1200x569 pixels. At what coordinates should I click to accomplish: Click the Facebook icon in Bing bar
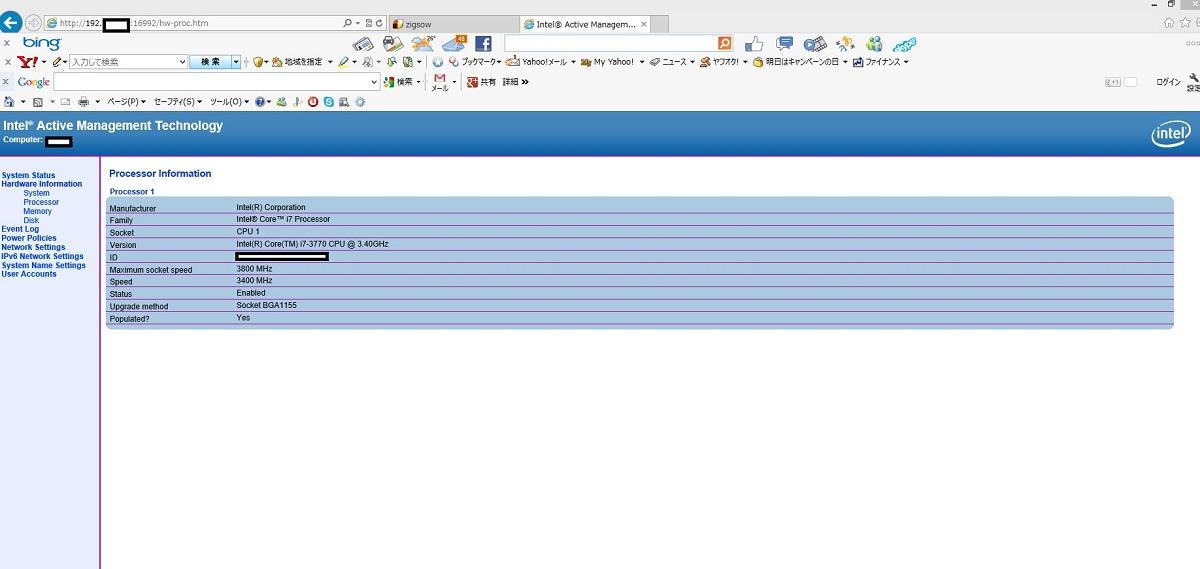(483, 43)
